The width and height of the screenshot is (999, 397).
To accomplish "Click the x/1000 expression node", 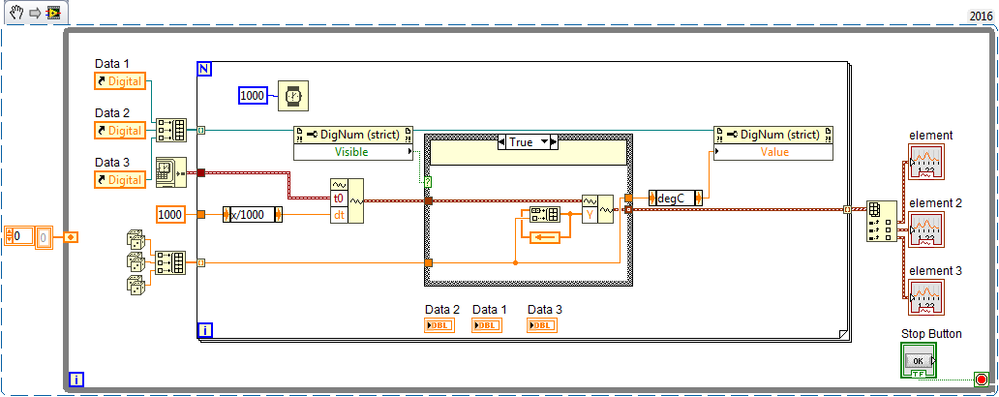I will [x=253, y=215].
